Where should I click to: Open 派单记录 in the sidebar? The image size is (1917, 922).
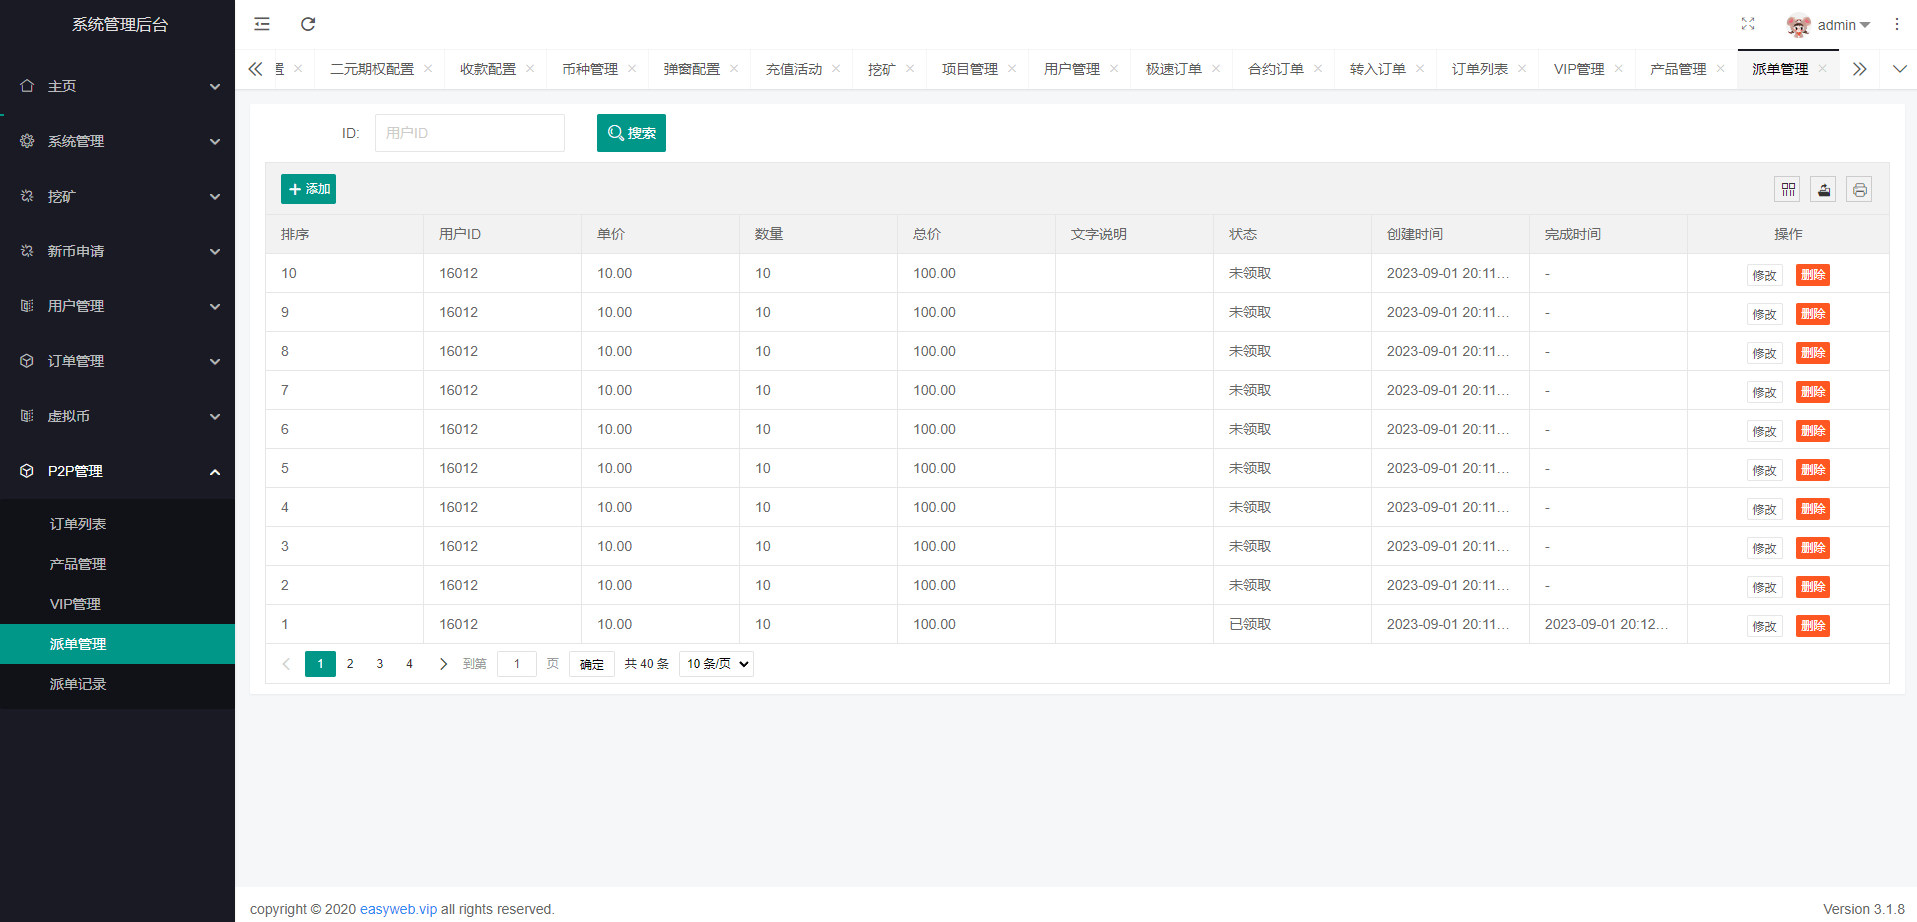point(78,684)
